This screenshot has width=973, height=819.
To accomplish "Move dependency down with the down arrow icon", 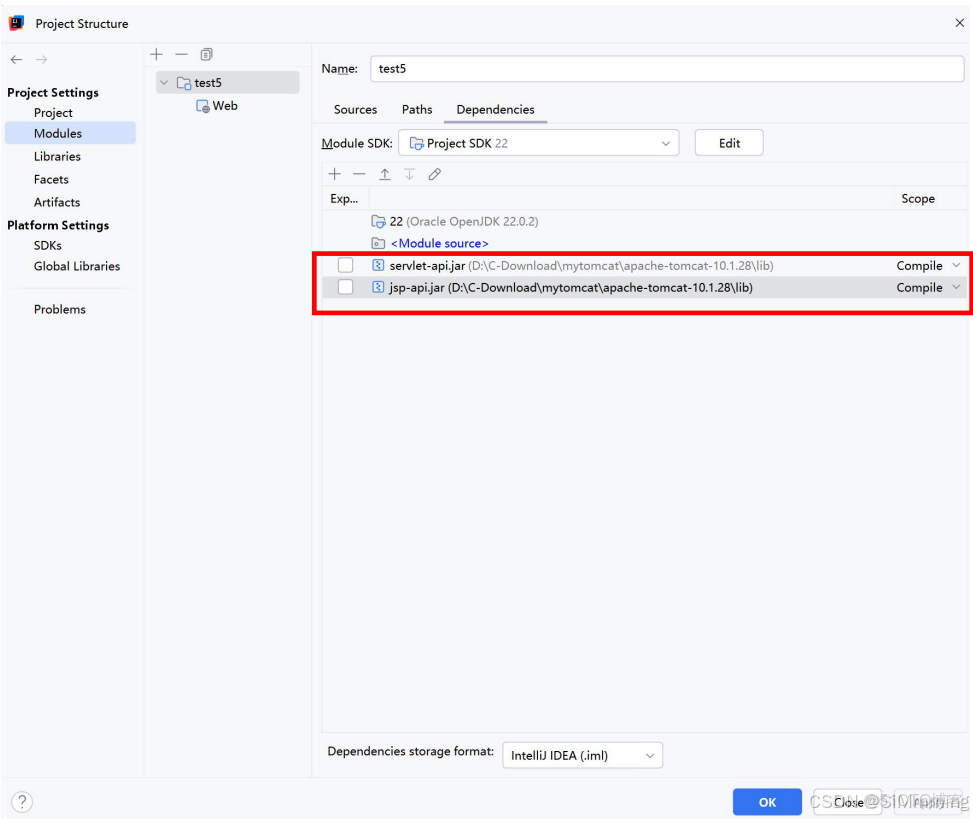I will [x=409, y=174].
